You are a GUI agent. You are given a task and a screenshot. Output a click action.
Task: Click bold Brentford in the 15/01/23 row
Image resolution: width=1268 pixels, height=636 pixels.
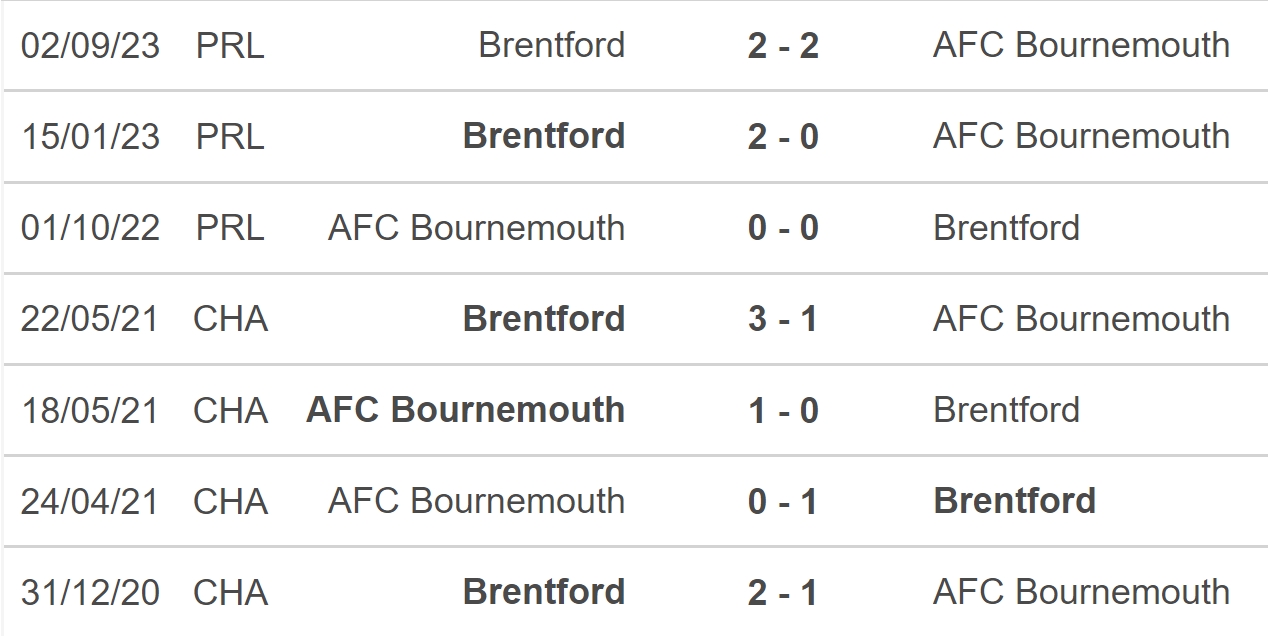click(x=544, y=136)
